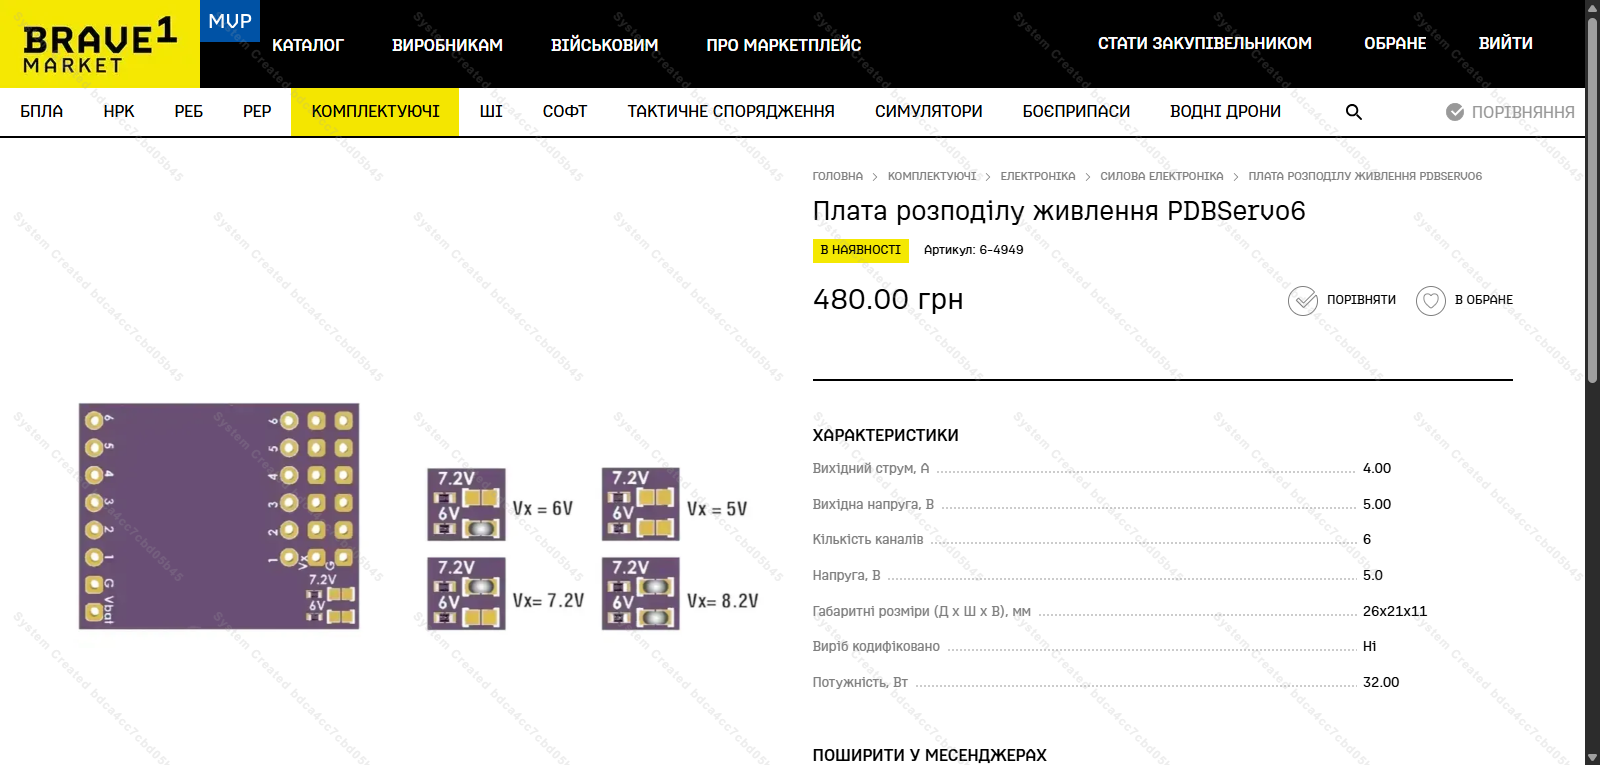Click the checkmark icon beside ПОРІВНЯННЯ
Image resolution: width=1600 pixels, height=765 pixels.
point(1455,112)
